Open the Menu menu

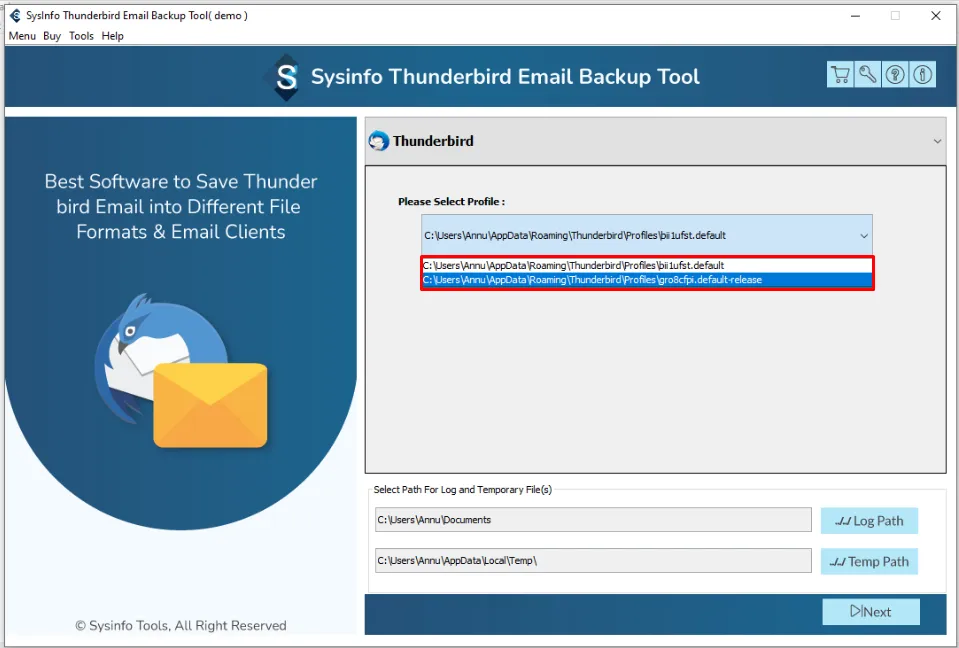tap(22, 36)
